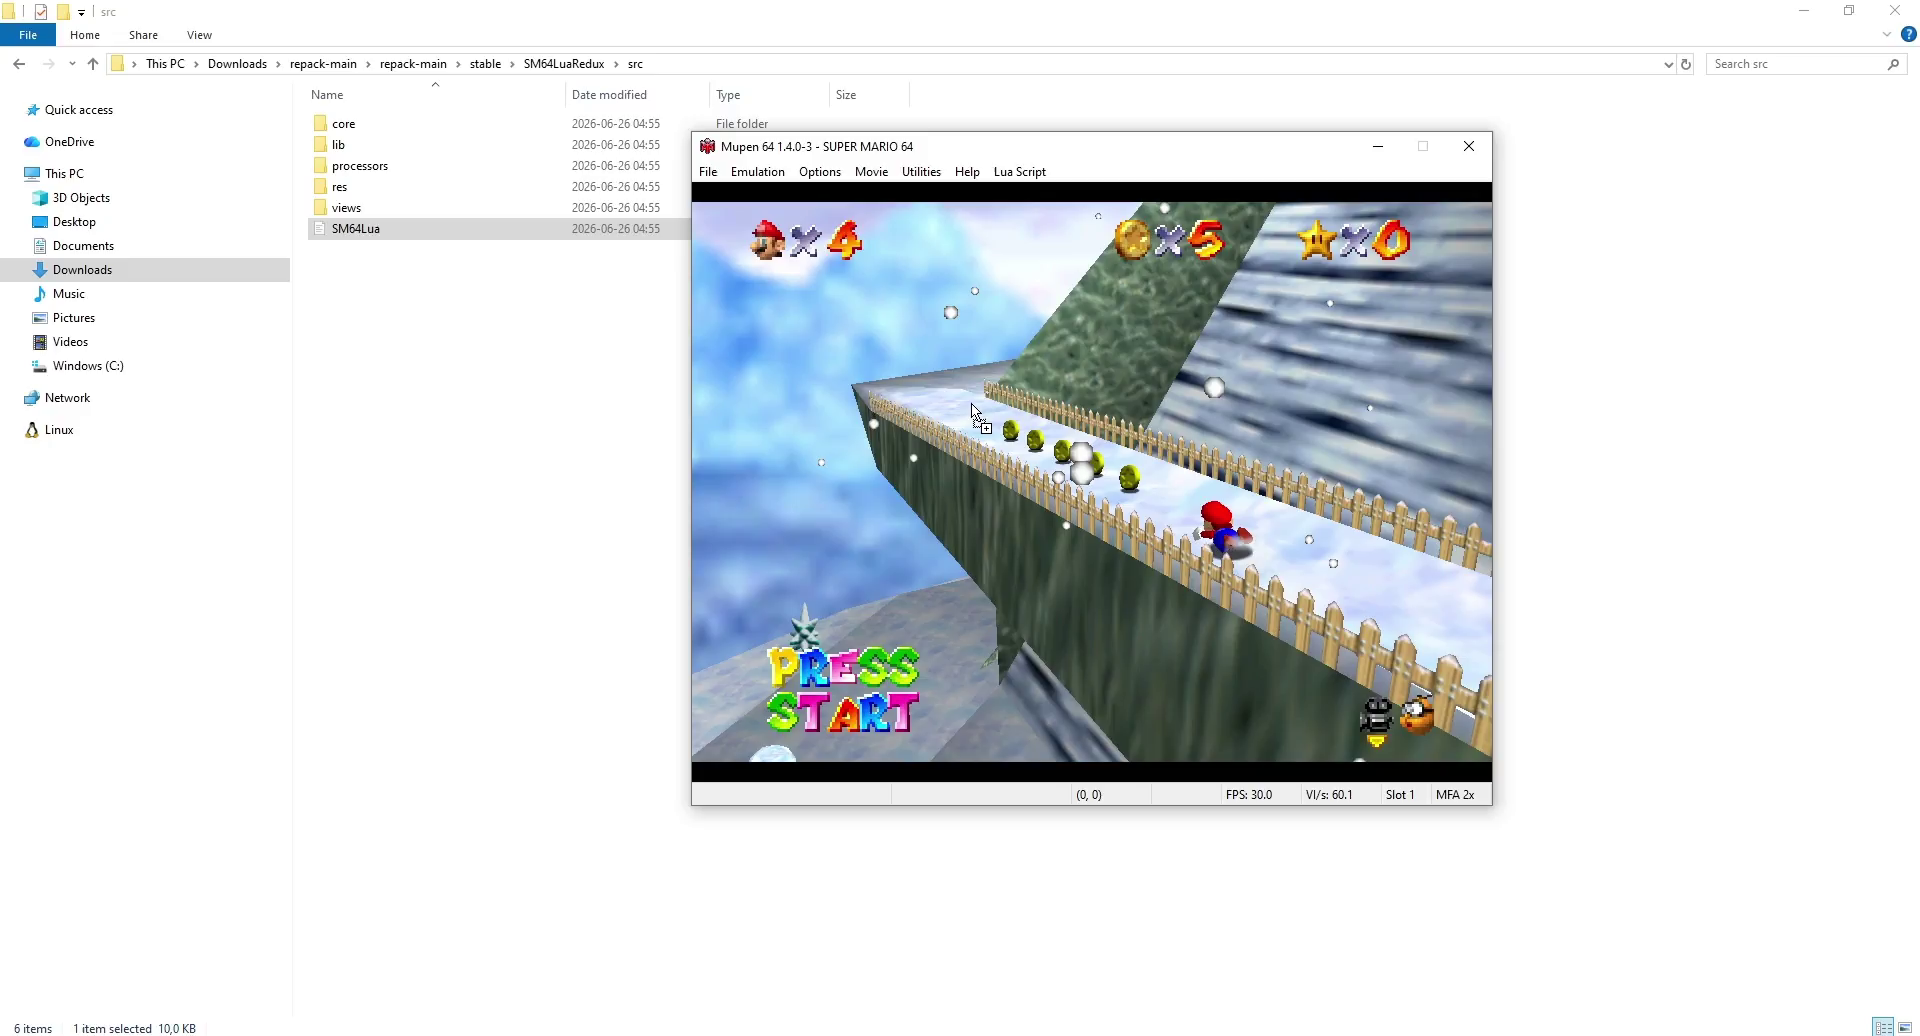Viewport: 1920px width, 1036px height.
Task: Click the Search src input field
Action: point(1805,64)
